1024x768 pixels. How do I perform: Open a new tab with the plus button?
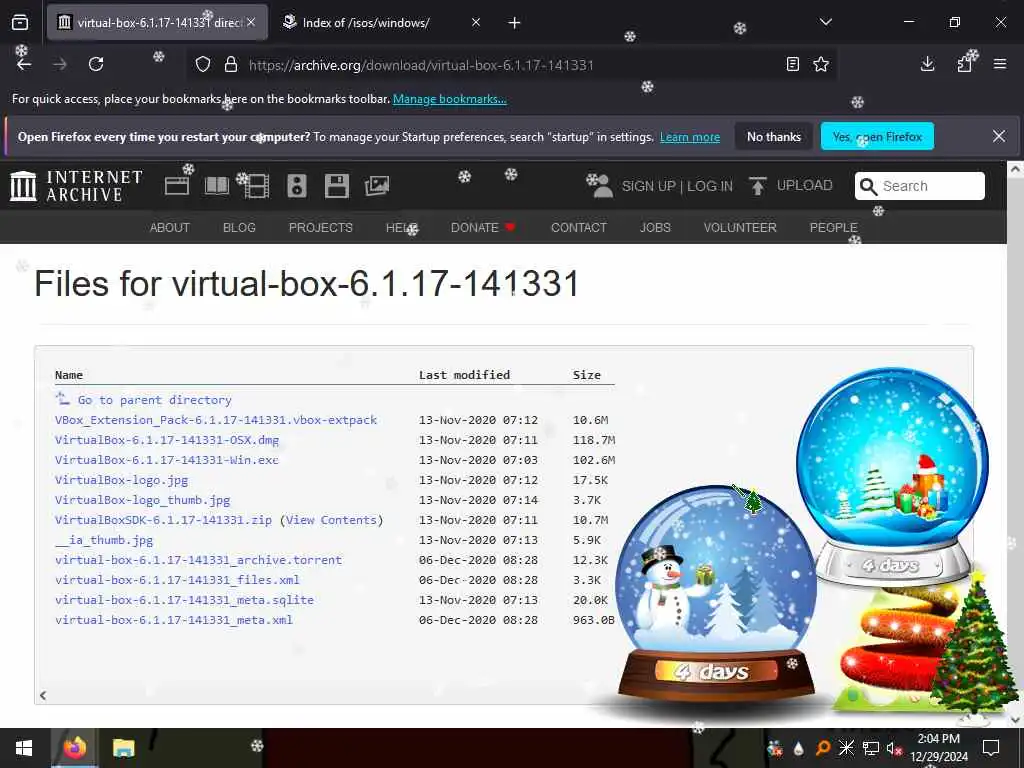515,23
